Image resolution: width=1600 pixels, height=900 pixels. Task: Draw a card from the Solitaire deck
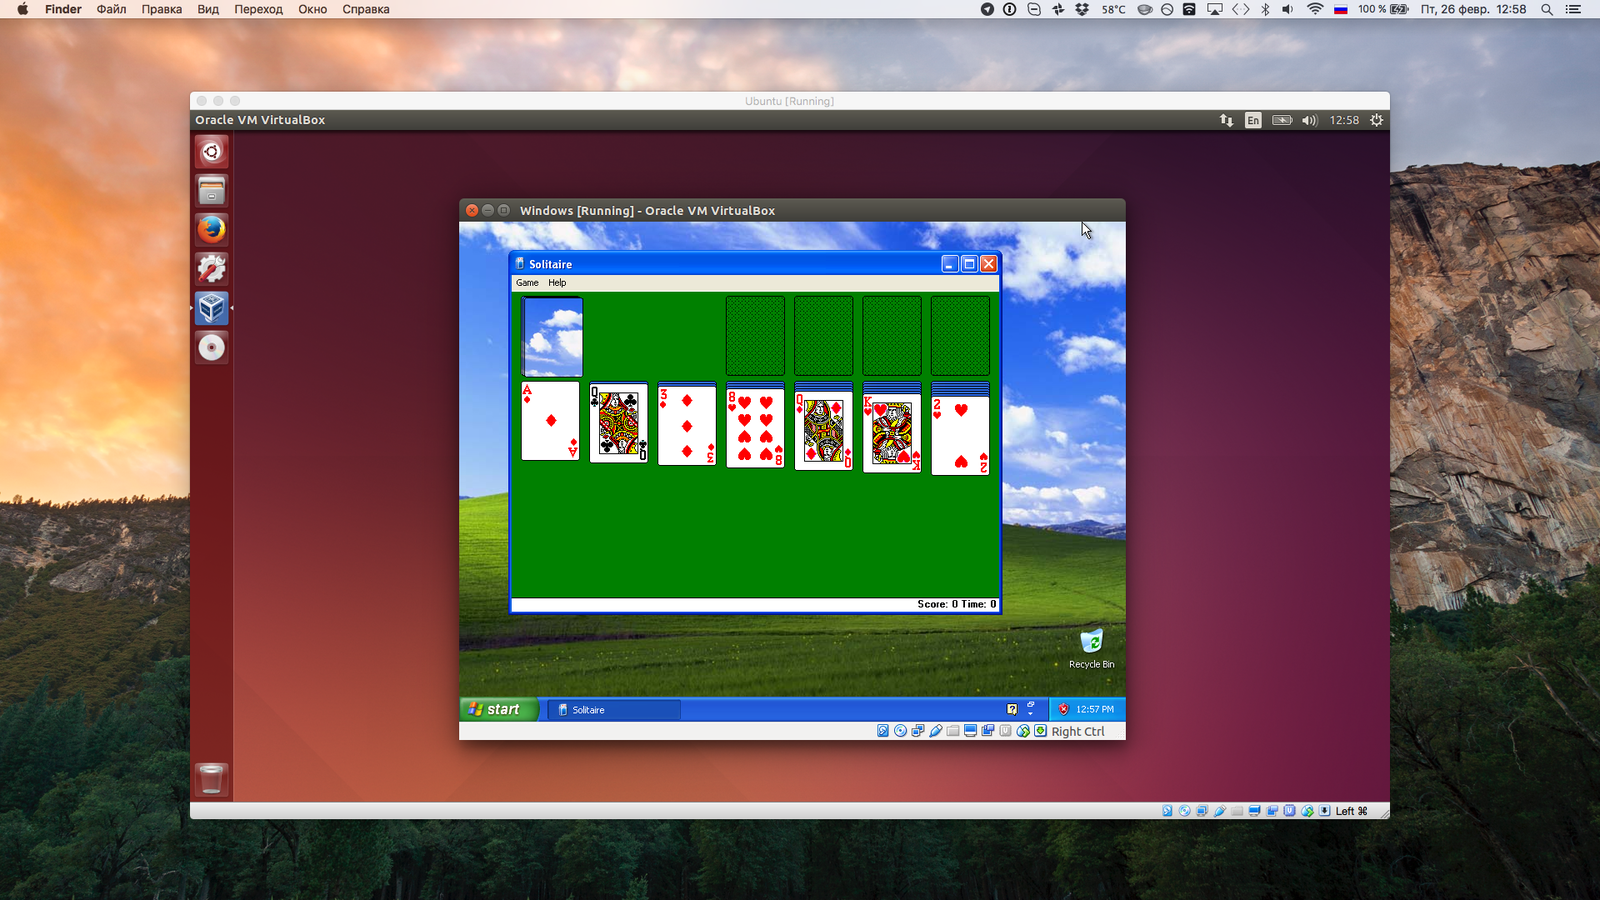552,337
